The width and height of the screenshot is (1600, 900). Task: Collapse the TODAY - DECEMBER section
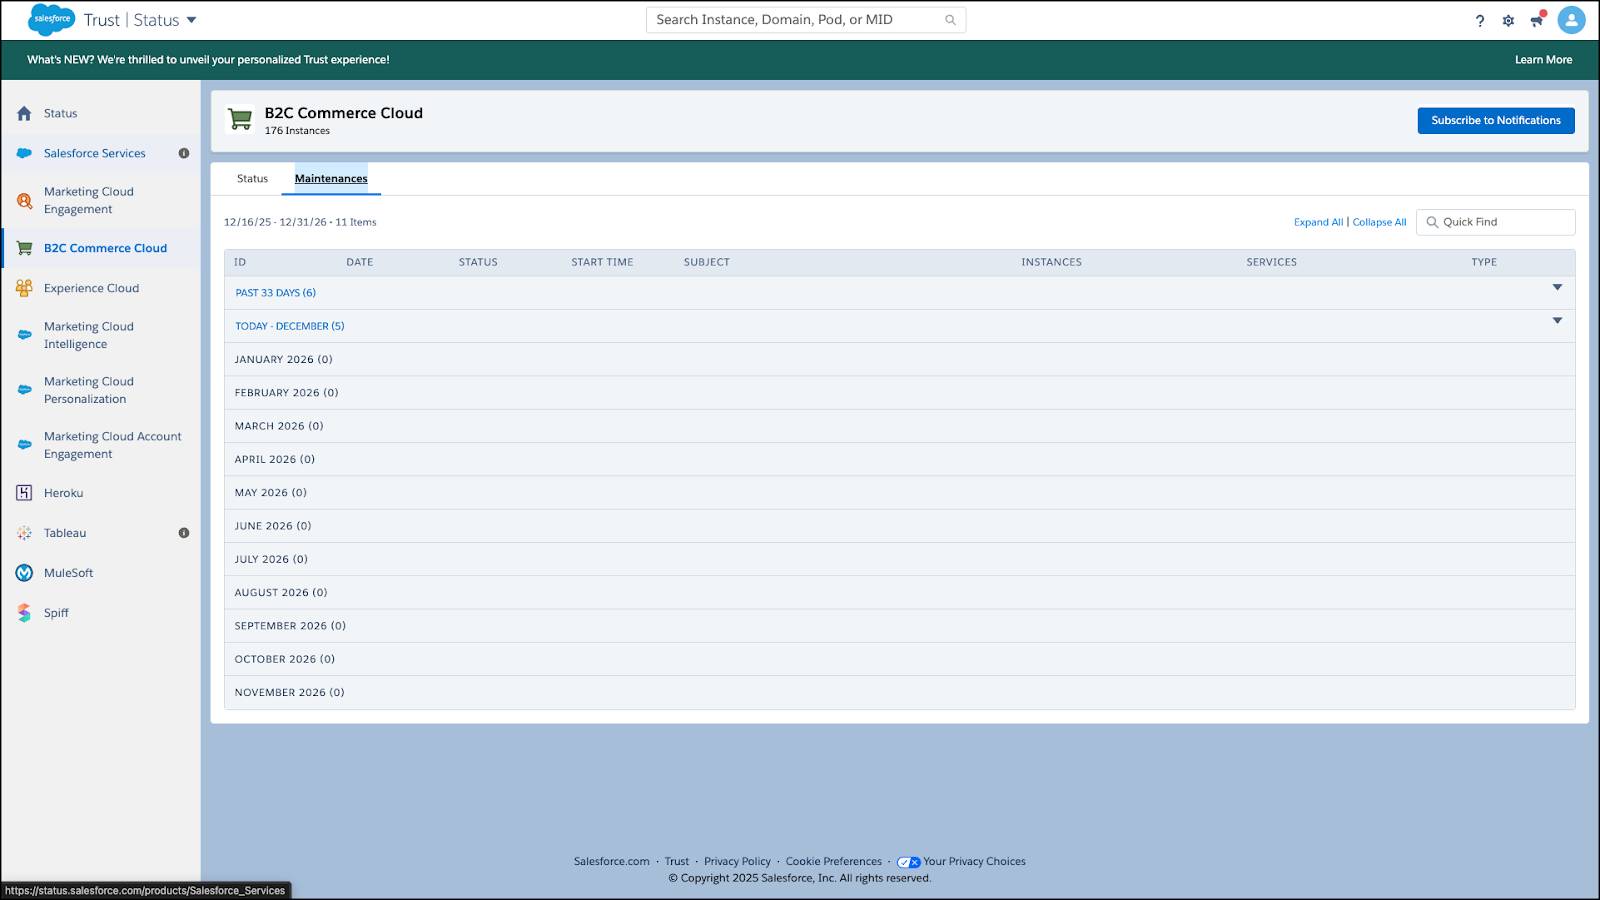[1556, 321]
